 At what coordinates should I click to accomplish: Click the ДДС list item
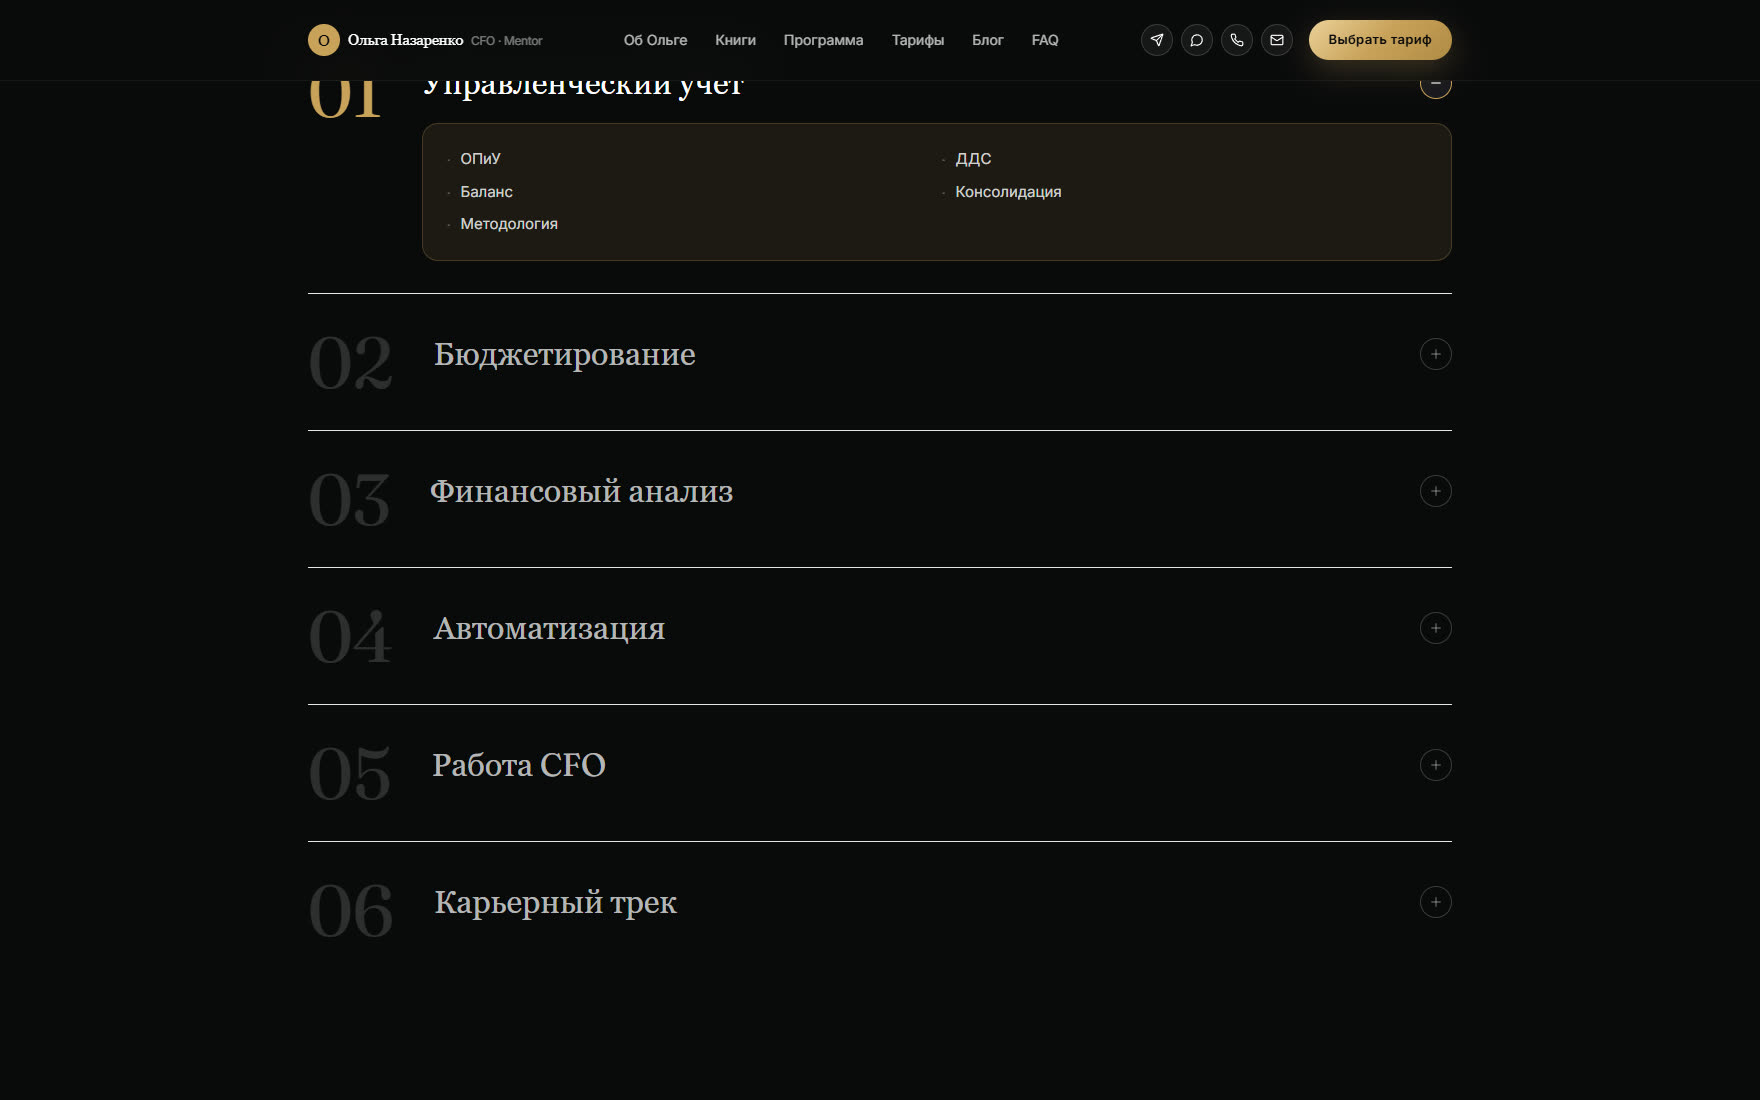(973, 159)
